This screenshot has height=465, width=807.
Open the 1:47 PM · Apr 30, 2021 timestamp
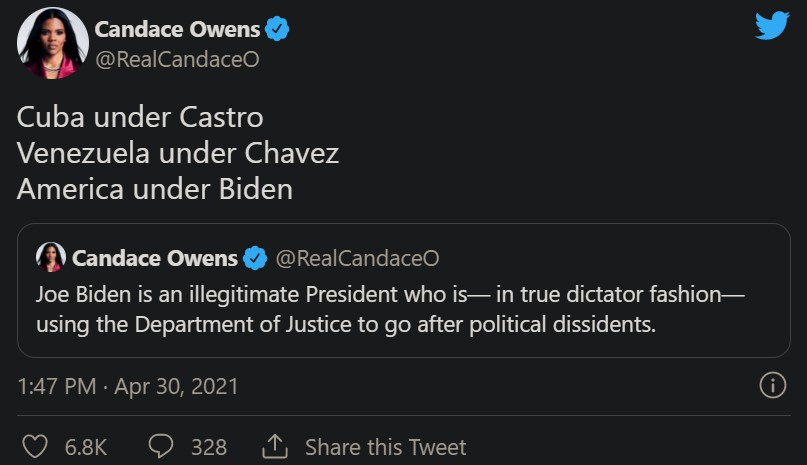tap(128, 386)
